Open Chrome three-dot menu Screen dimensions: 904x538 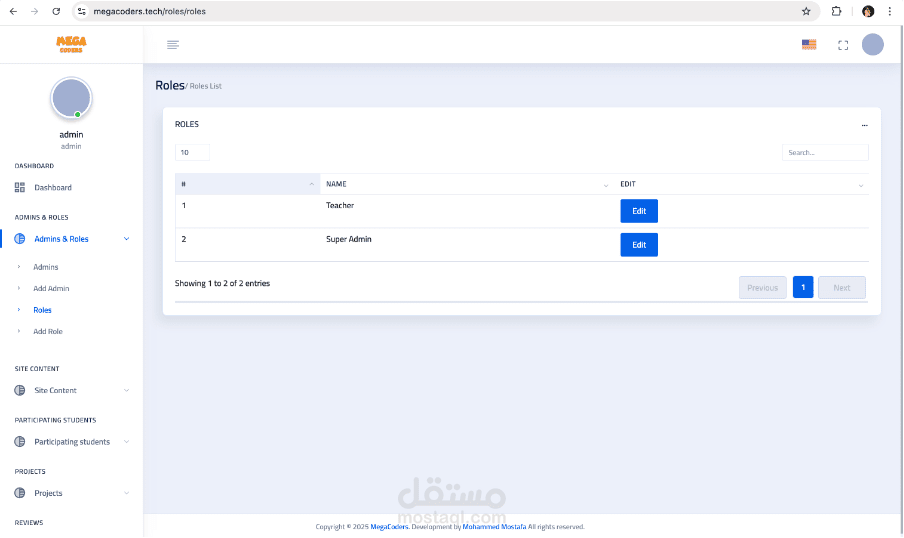pos(890,12)
